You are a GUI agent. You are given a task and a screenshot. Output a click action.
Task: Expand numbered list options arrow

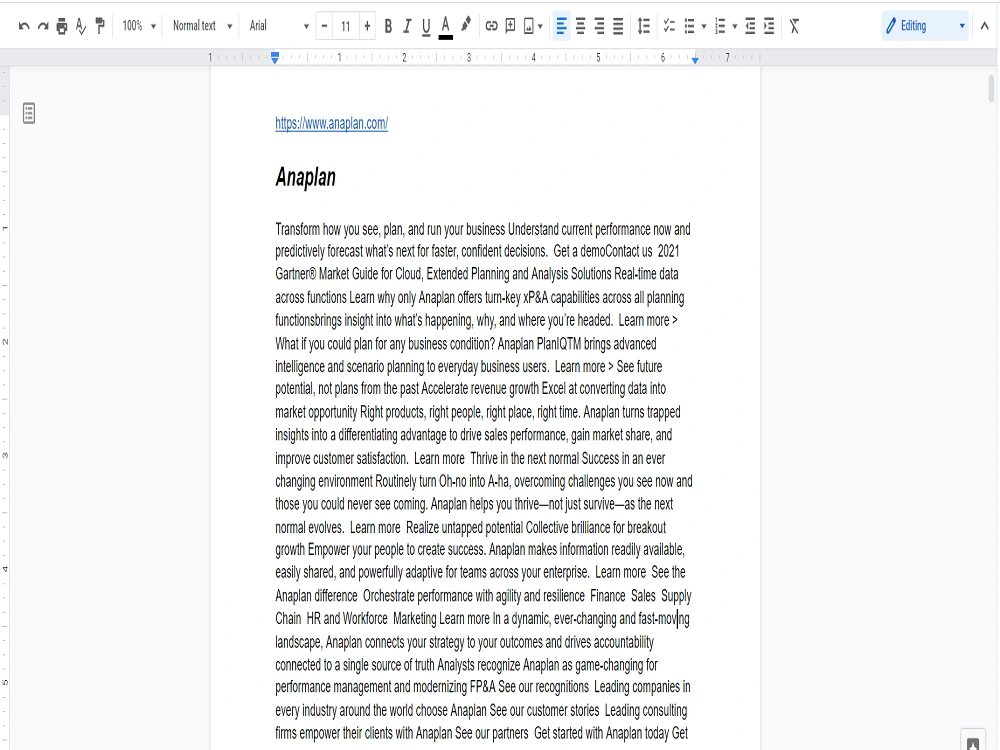point(735,26)
